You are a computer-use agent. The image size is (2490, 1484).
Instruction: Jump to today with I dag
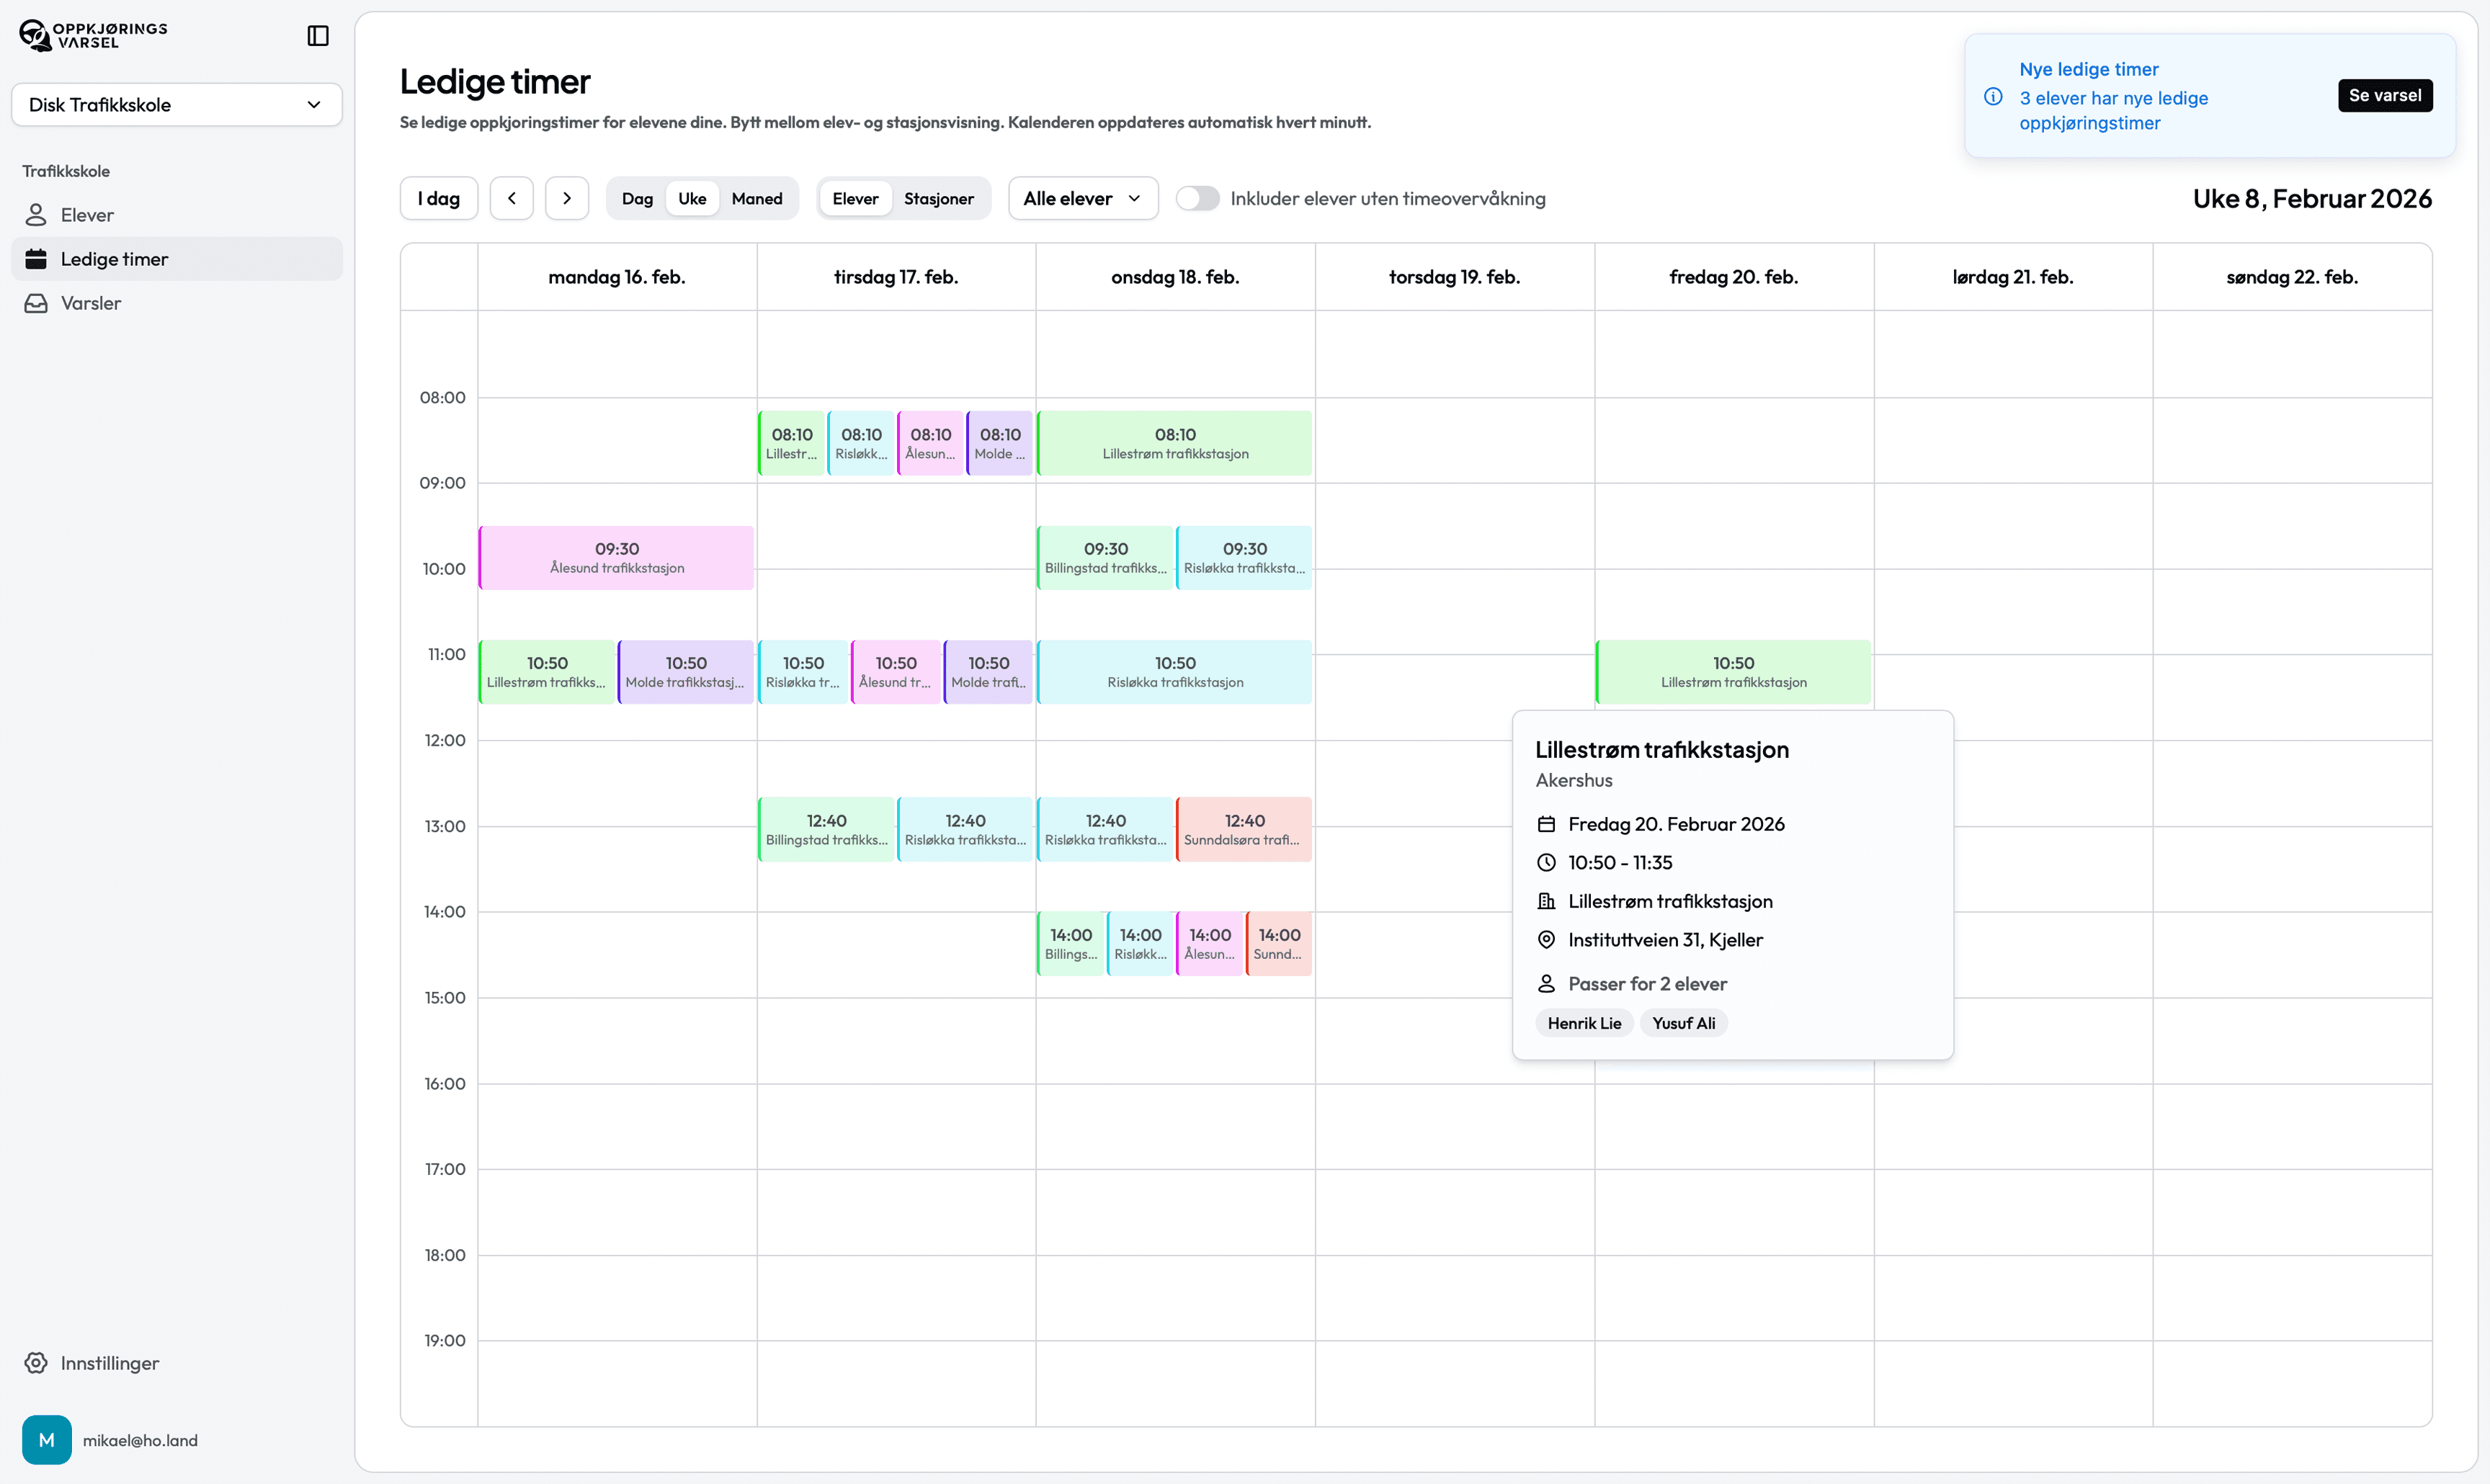439,198
